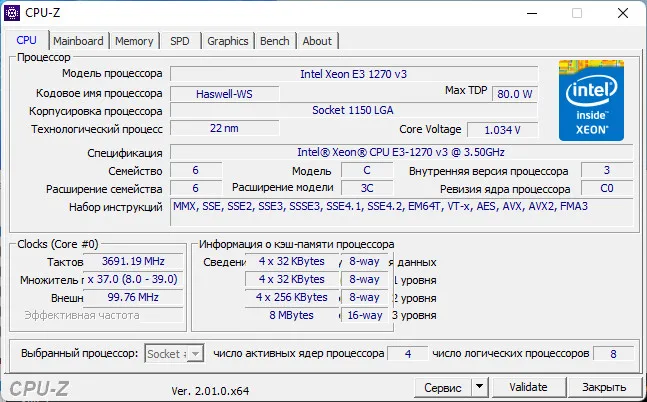Select the 1.034 V core voltage value

tap(502, 130)
